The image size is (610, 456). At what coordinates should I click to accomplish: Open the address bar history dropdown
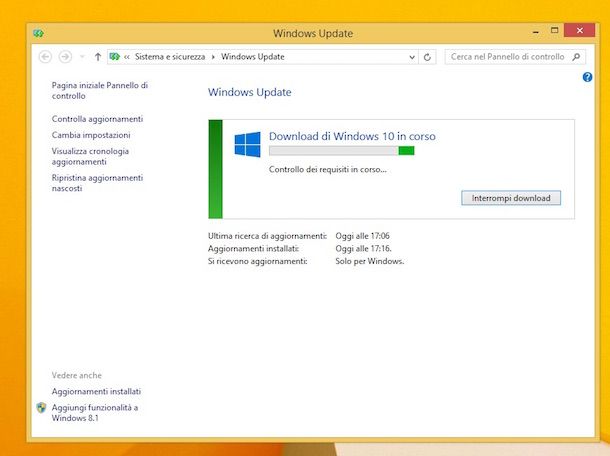412,57
